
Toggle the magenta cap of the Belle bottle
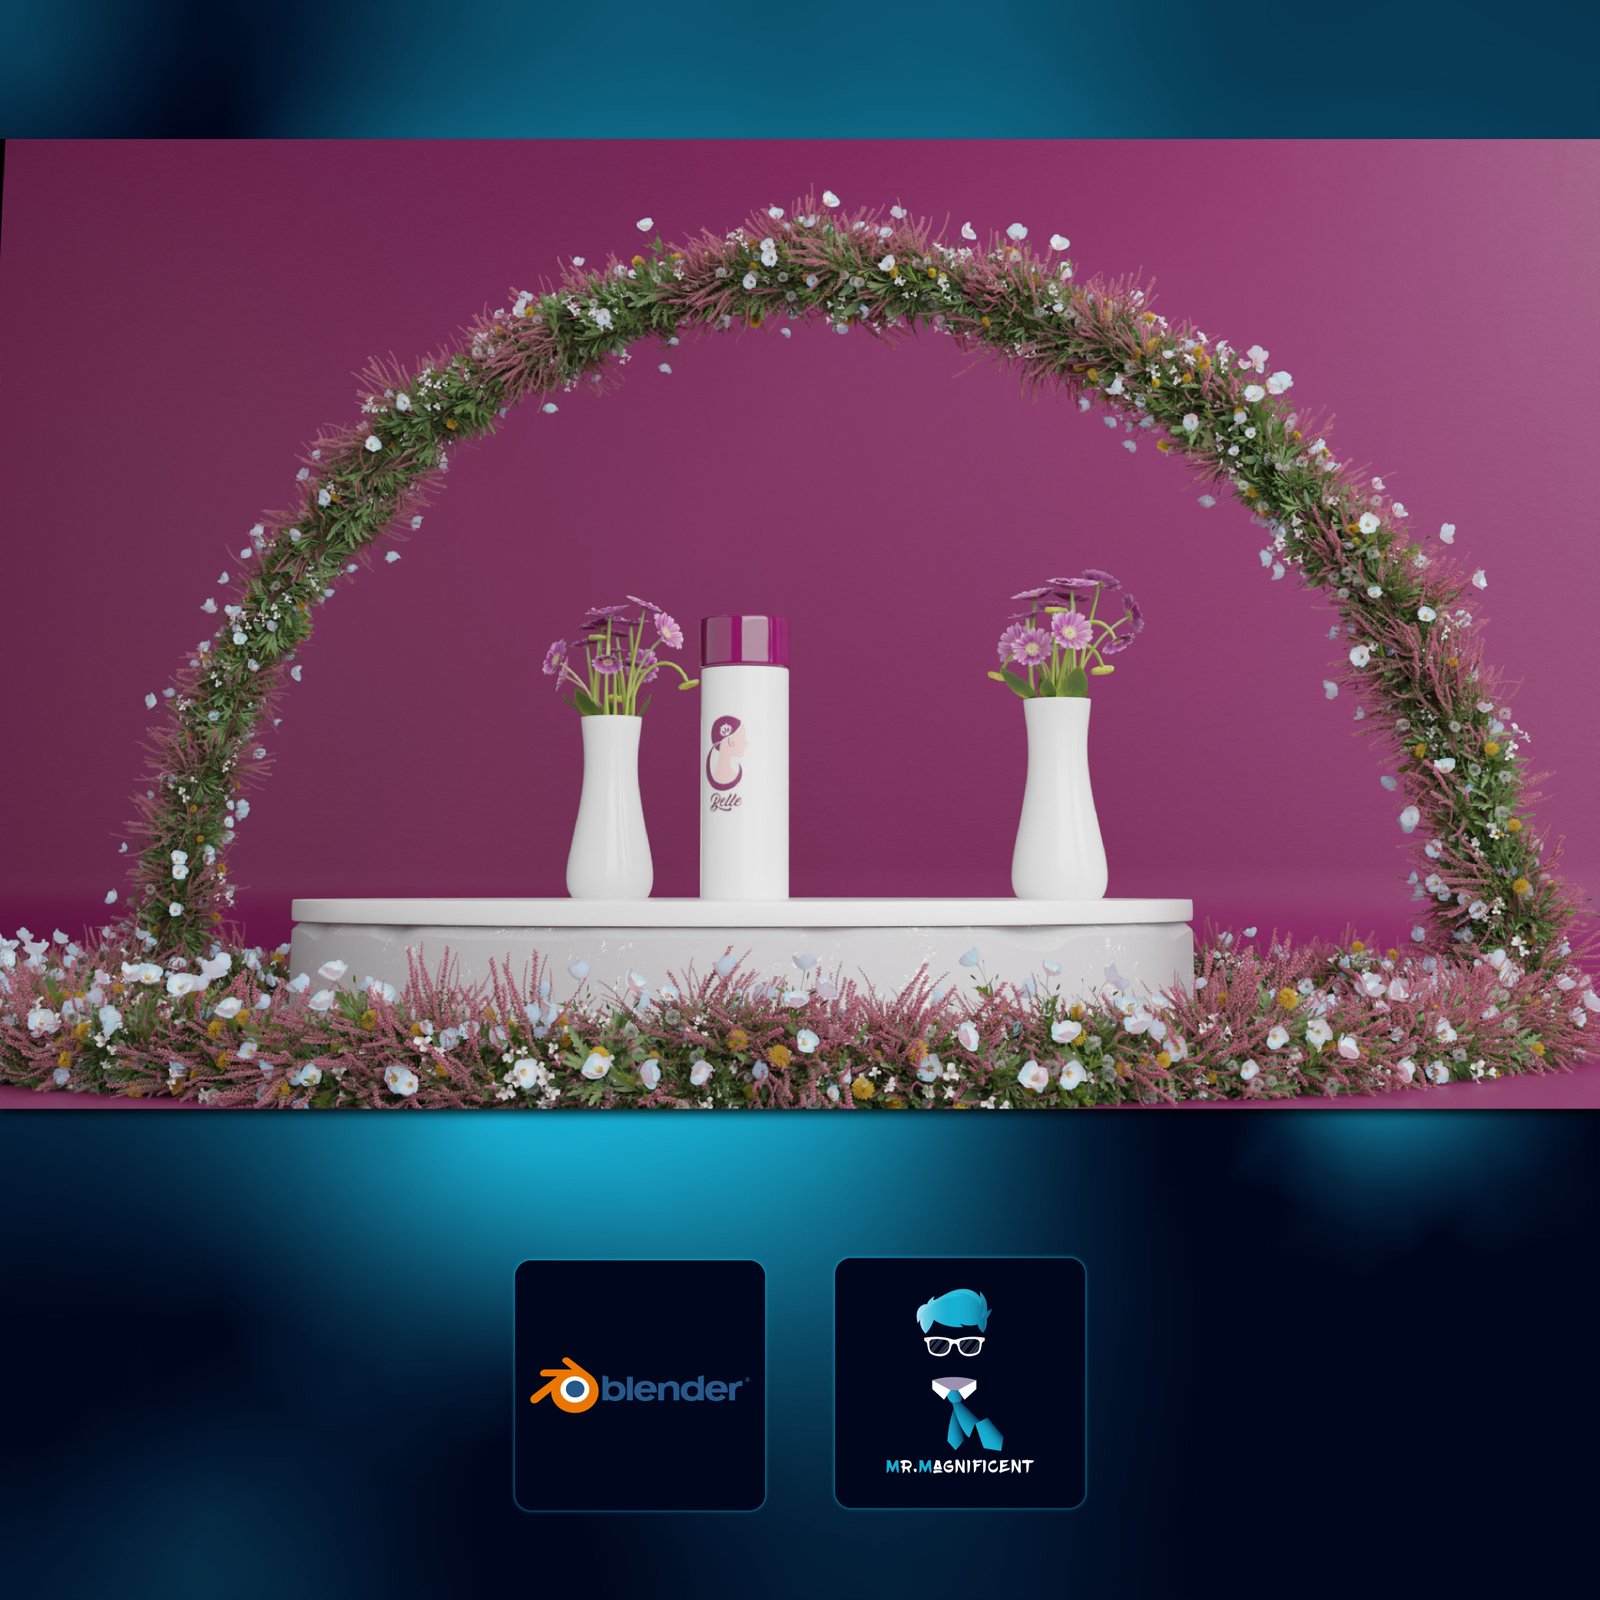(744, 641)
